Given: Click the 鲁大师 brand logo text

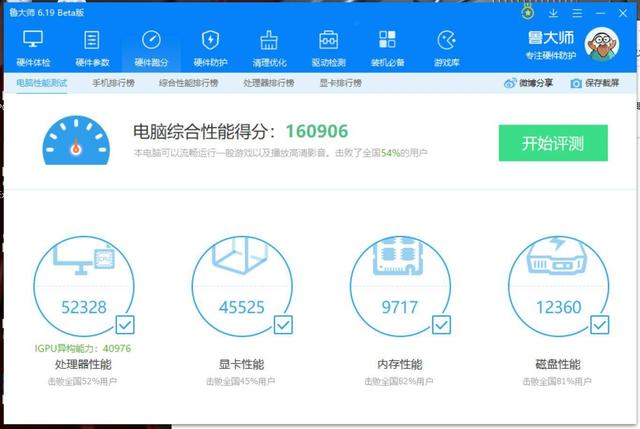Looking at the screenshot, I should tap(551, 38).
